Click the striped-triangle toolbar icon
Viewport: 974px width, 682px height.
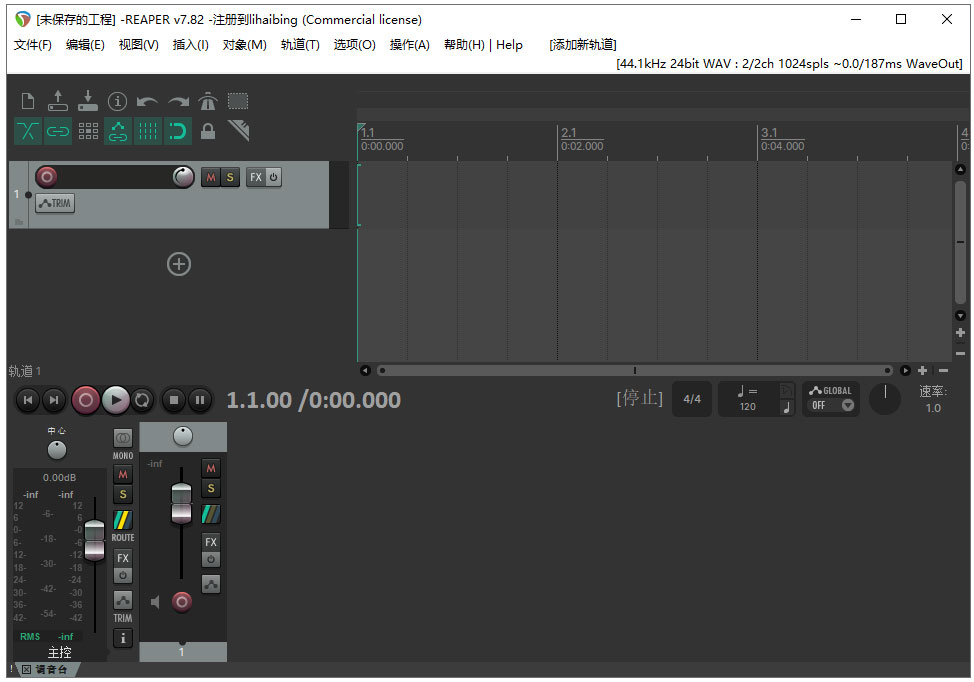[x=239, y=131]
